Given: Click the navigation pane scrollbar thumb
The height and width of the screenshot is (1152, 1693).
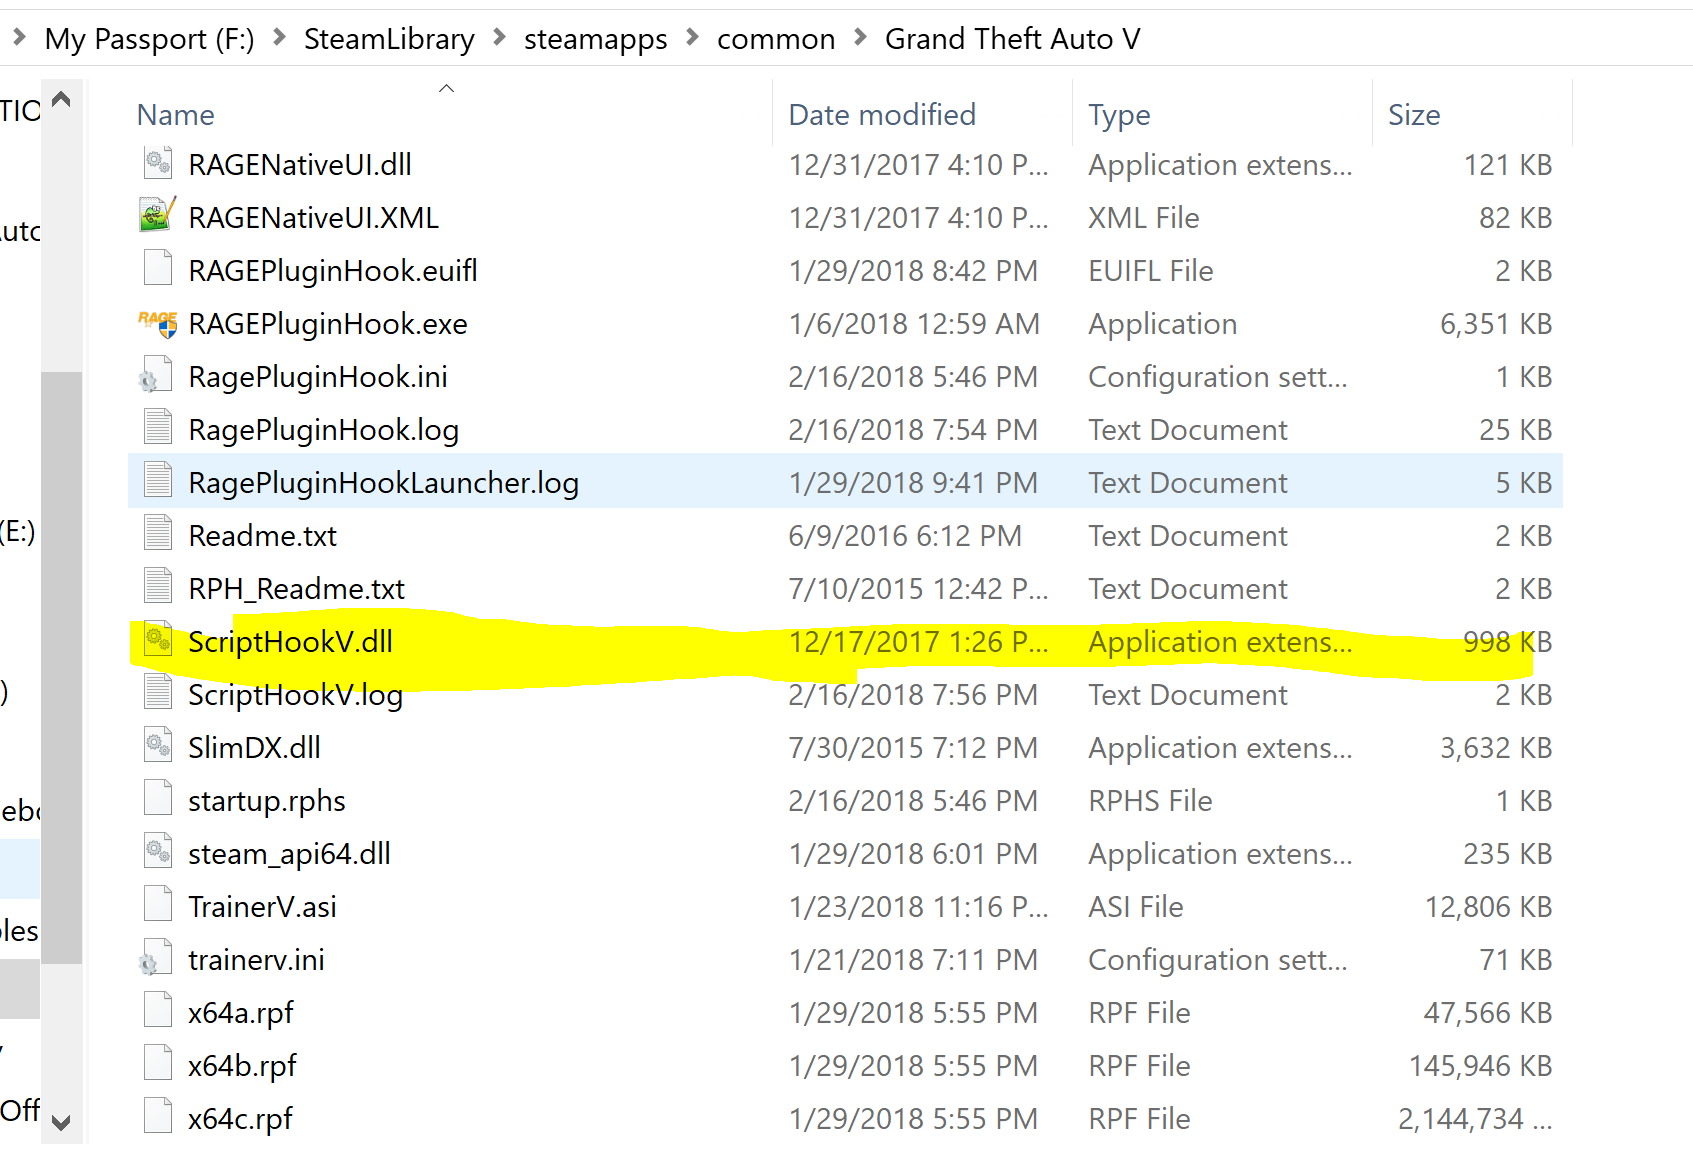Looking at the screenshot, I should (61, 668).
